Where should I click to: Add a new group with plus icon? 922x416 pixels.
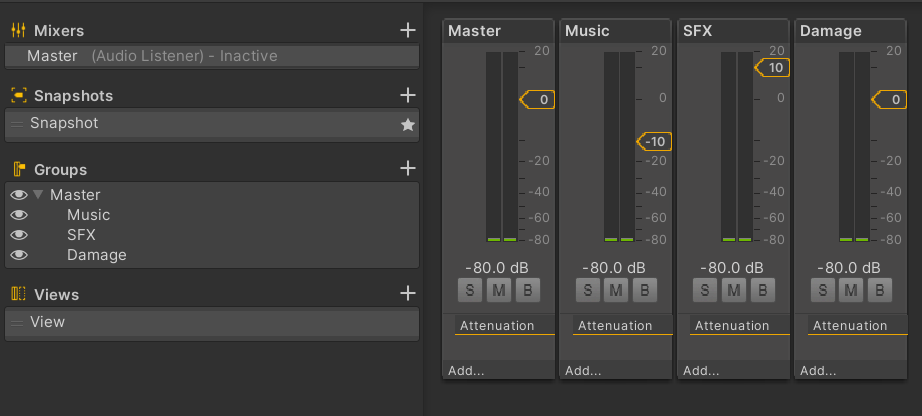click(407, 169)
